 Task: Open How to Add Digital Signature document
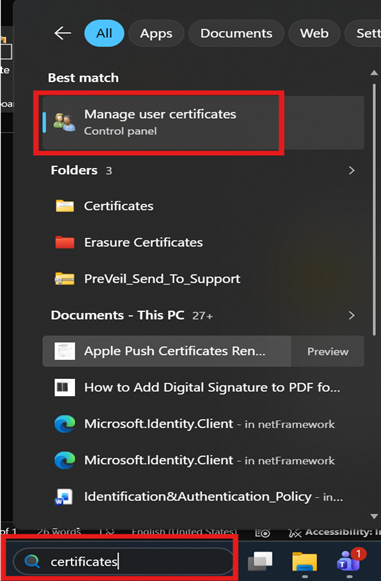pos(203,388)
